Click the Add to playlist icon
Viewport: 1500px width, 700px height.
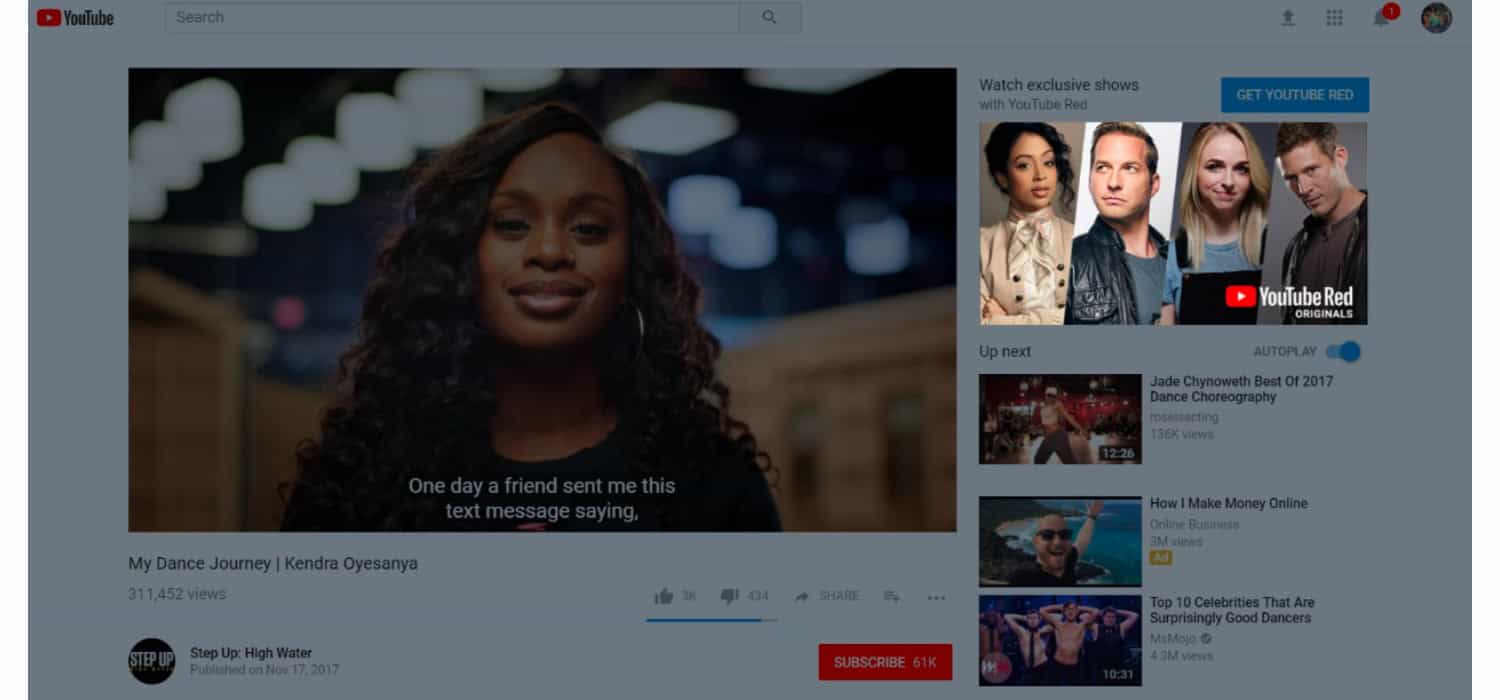892,596
